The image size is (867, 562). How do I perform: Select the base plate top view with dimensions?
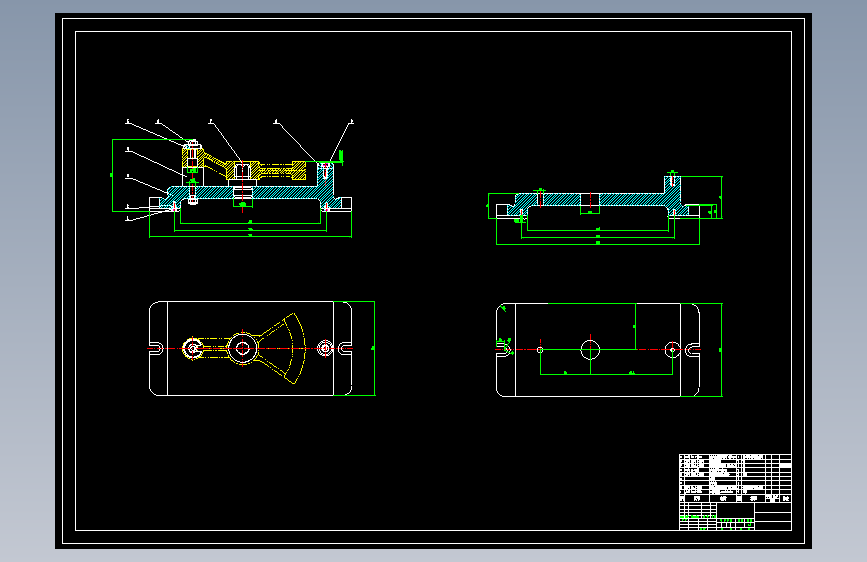(609, 350)
